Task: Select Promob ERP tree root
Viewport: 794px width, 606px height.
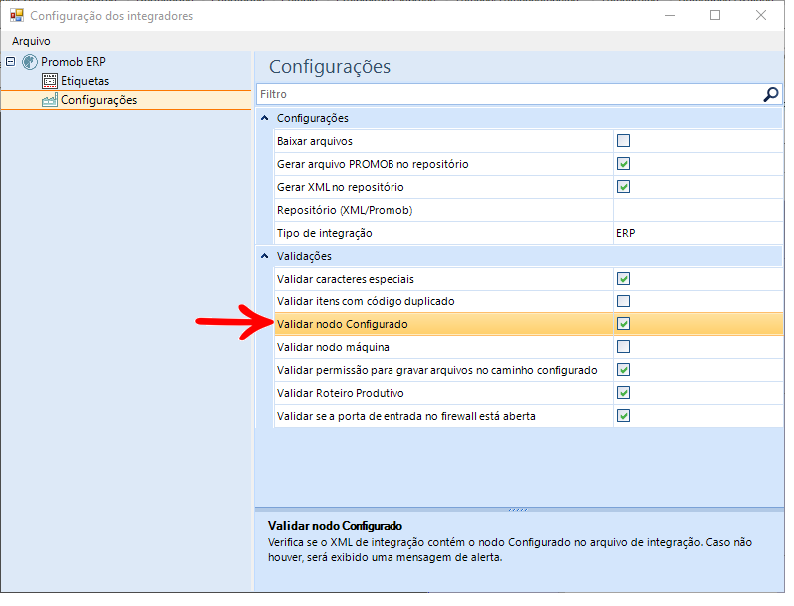Action: point(73,62)
